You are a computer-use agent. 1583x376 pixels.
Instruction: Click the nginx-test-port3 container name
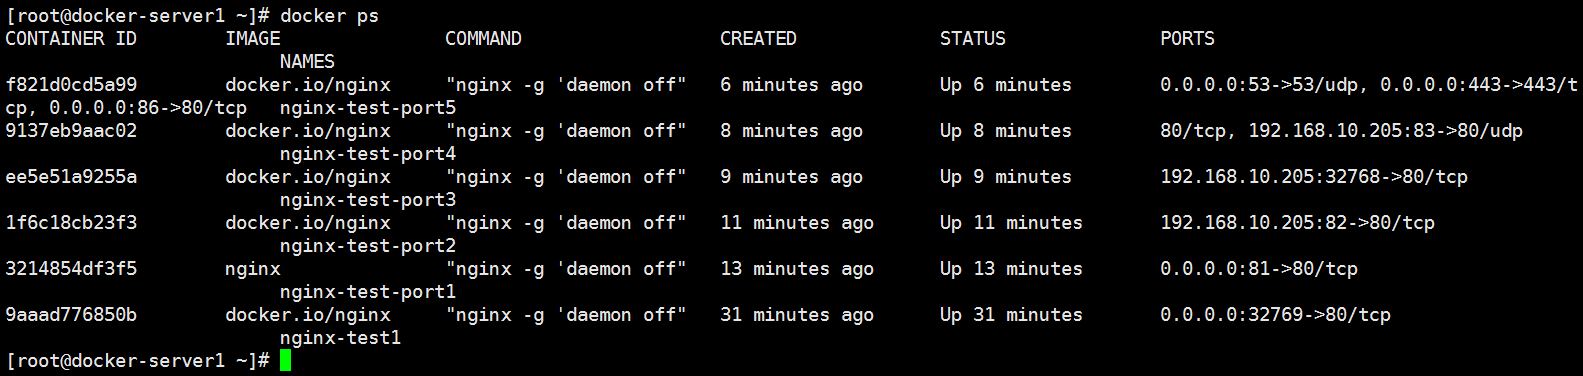[x=368, y=200]
